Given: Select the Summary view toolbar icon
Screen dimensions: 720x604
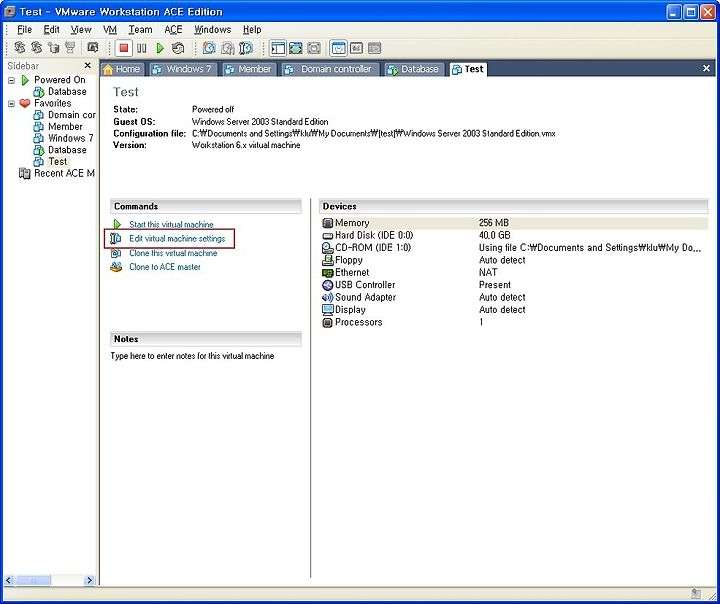Looking at the screenshot, I should point(338,48).
